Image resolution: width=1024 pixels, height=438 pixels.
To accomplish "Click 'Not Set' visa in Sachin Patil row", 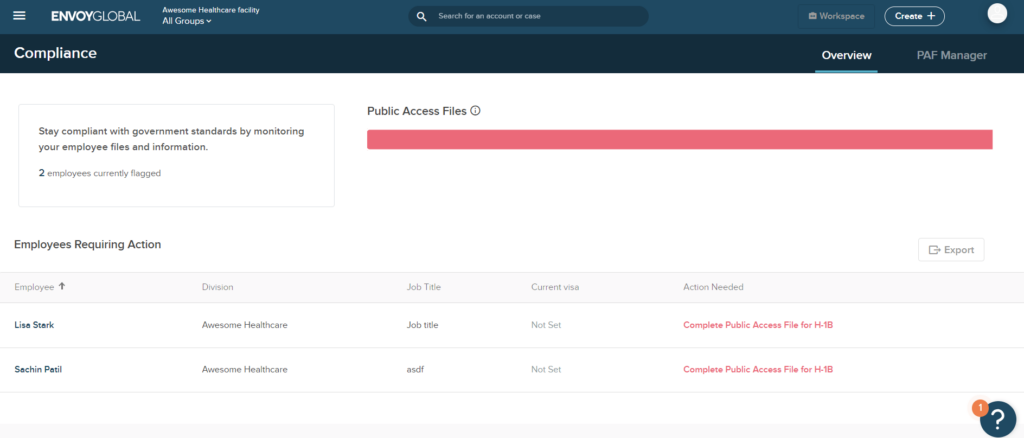I will pos(546,369).
